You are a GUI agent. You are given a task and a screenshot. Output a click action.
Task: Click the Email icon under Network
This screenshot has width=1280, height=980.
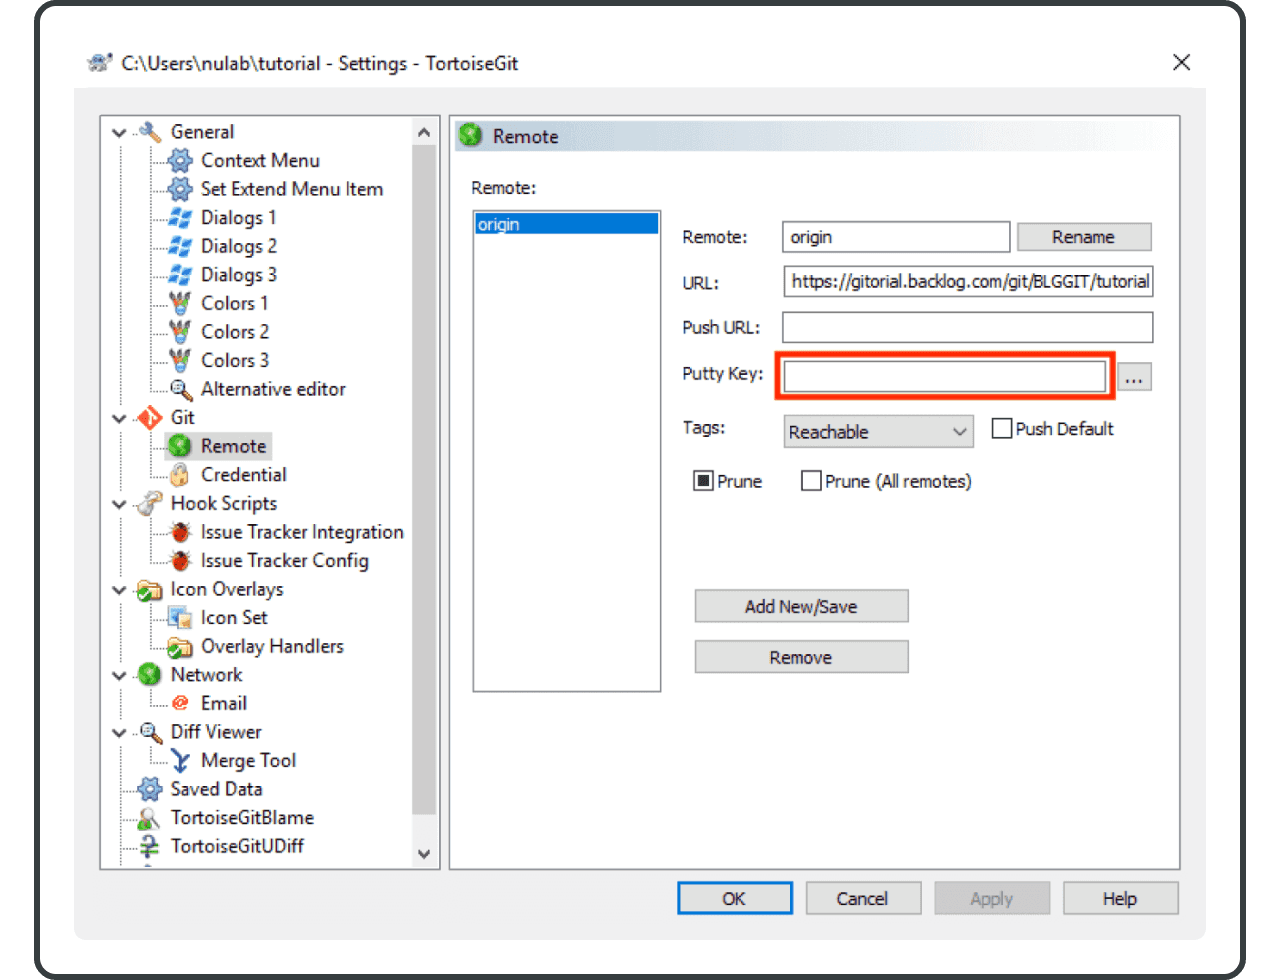pyautogui.click(x=180, y=704)
